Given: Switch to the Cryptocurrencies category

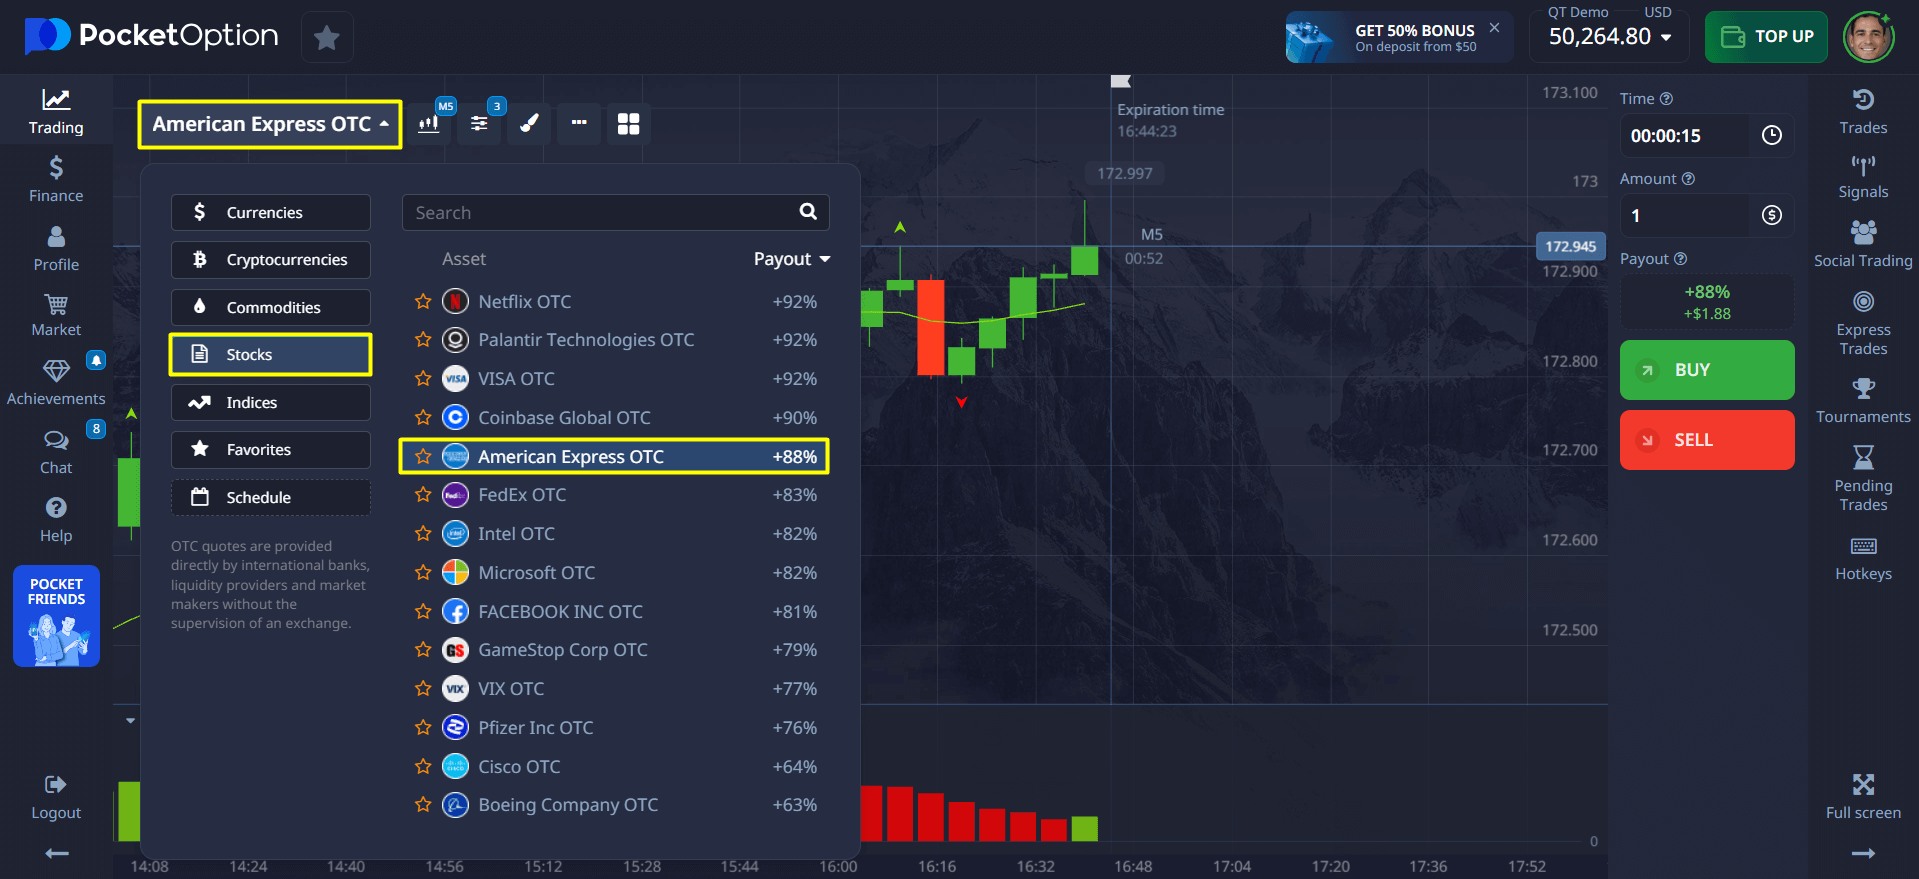Looking at the screenshot, I should (271, 260).
